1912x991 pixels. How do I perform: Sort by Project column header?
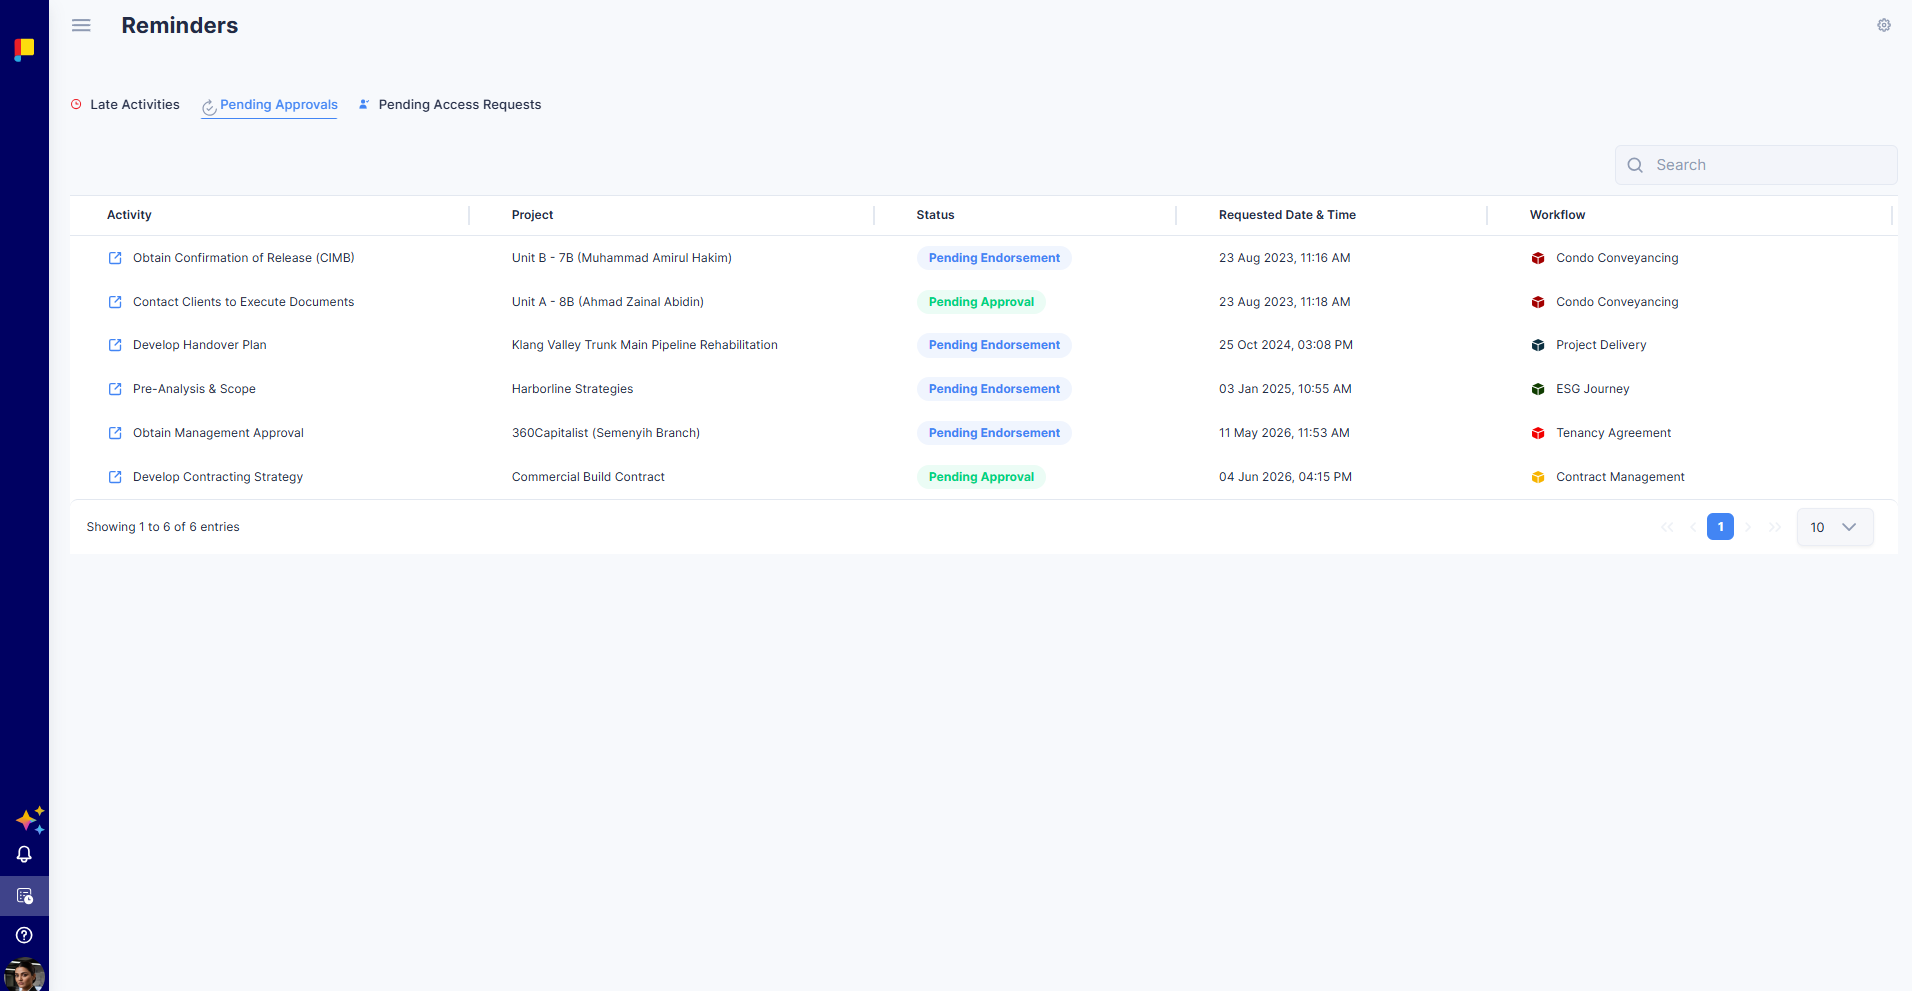(x=532, y=215)
